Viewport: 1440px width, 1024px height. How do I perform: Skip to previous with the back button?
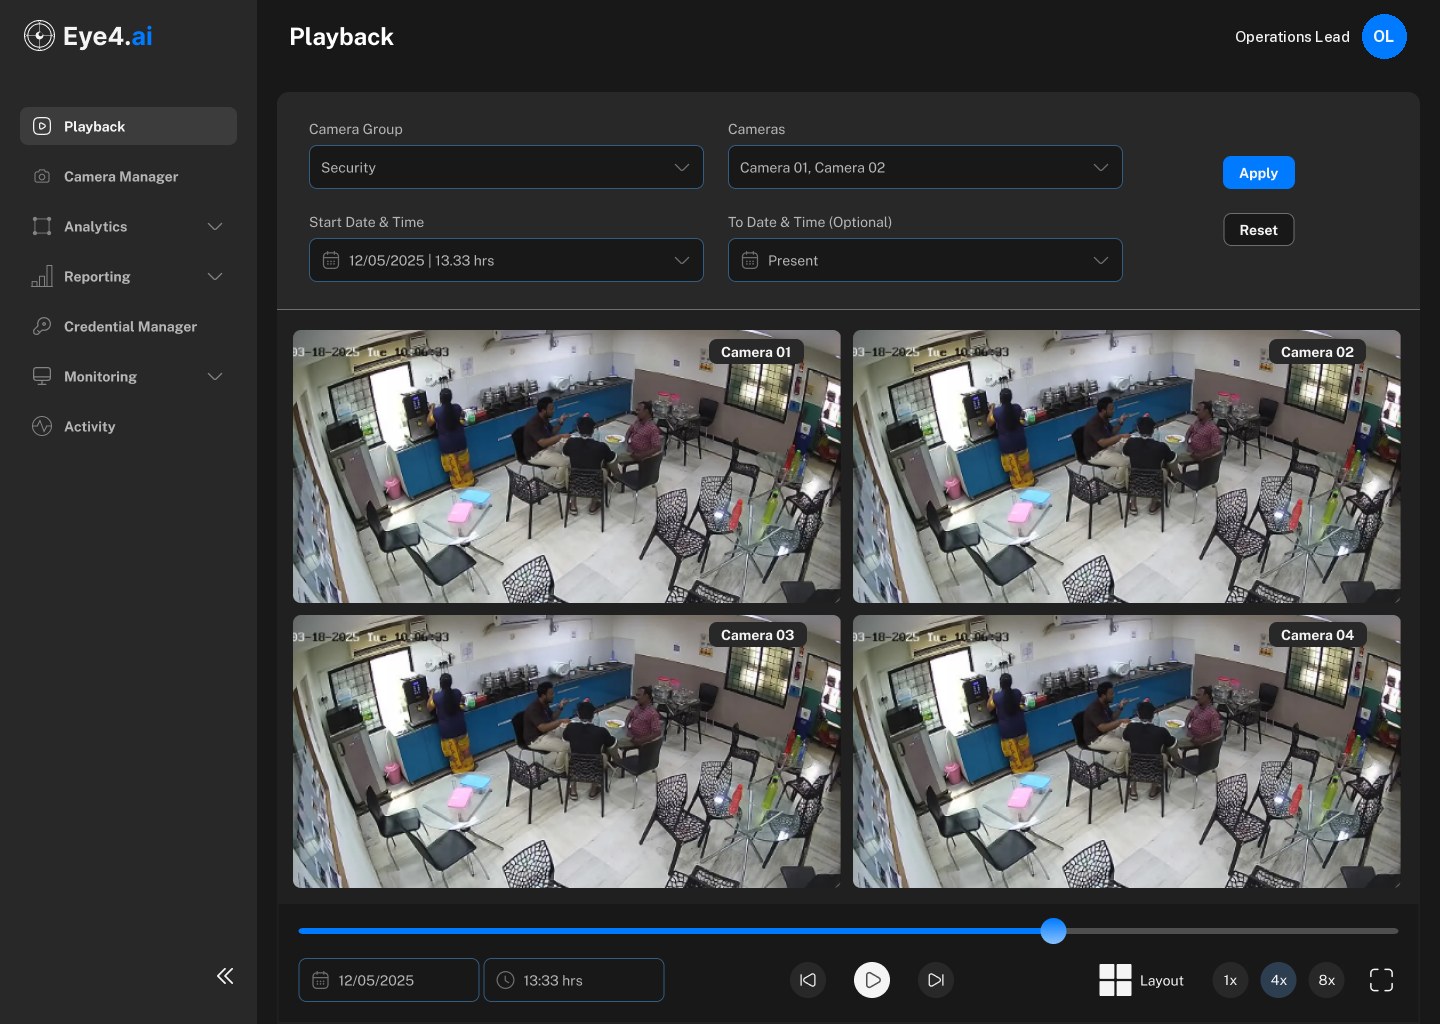point(808,980)
